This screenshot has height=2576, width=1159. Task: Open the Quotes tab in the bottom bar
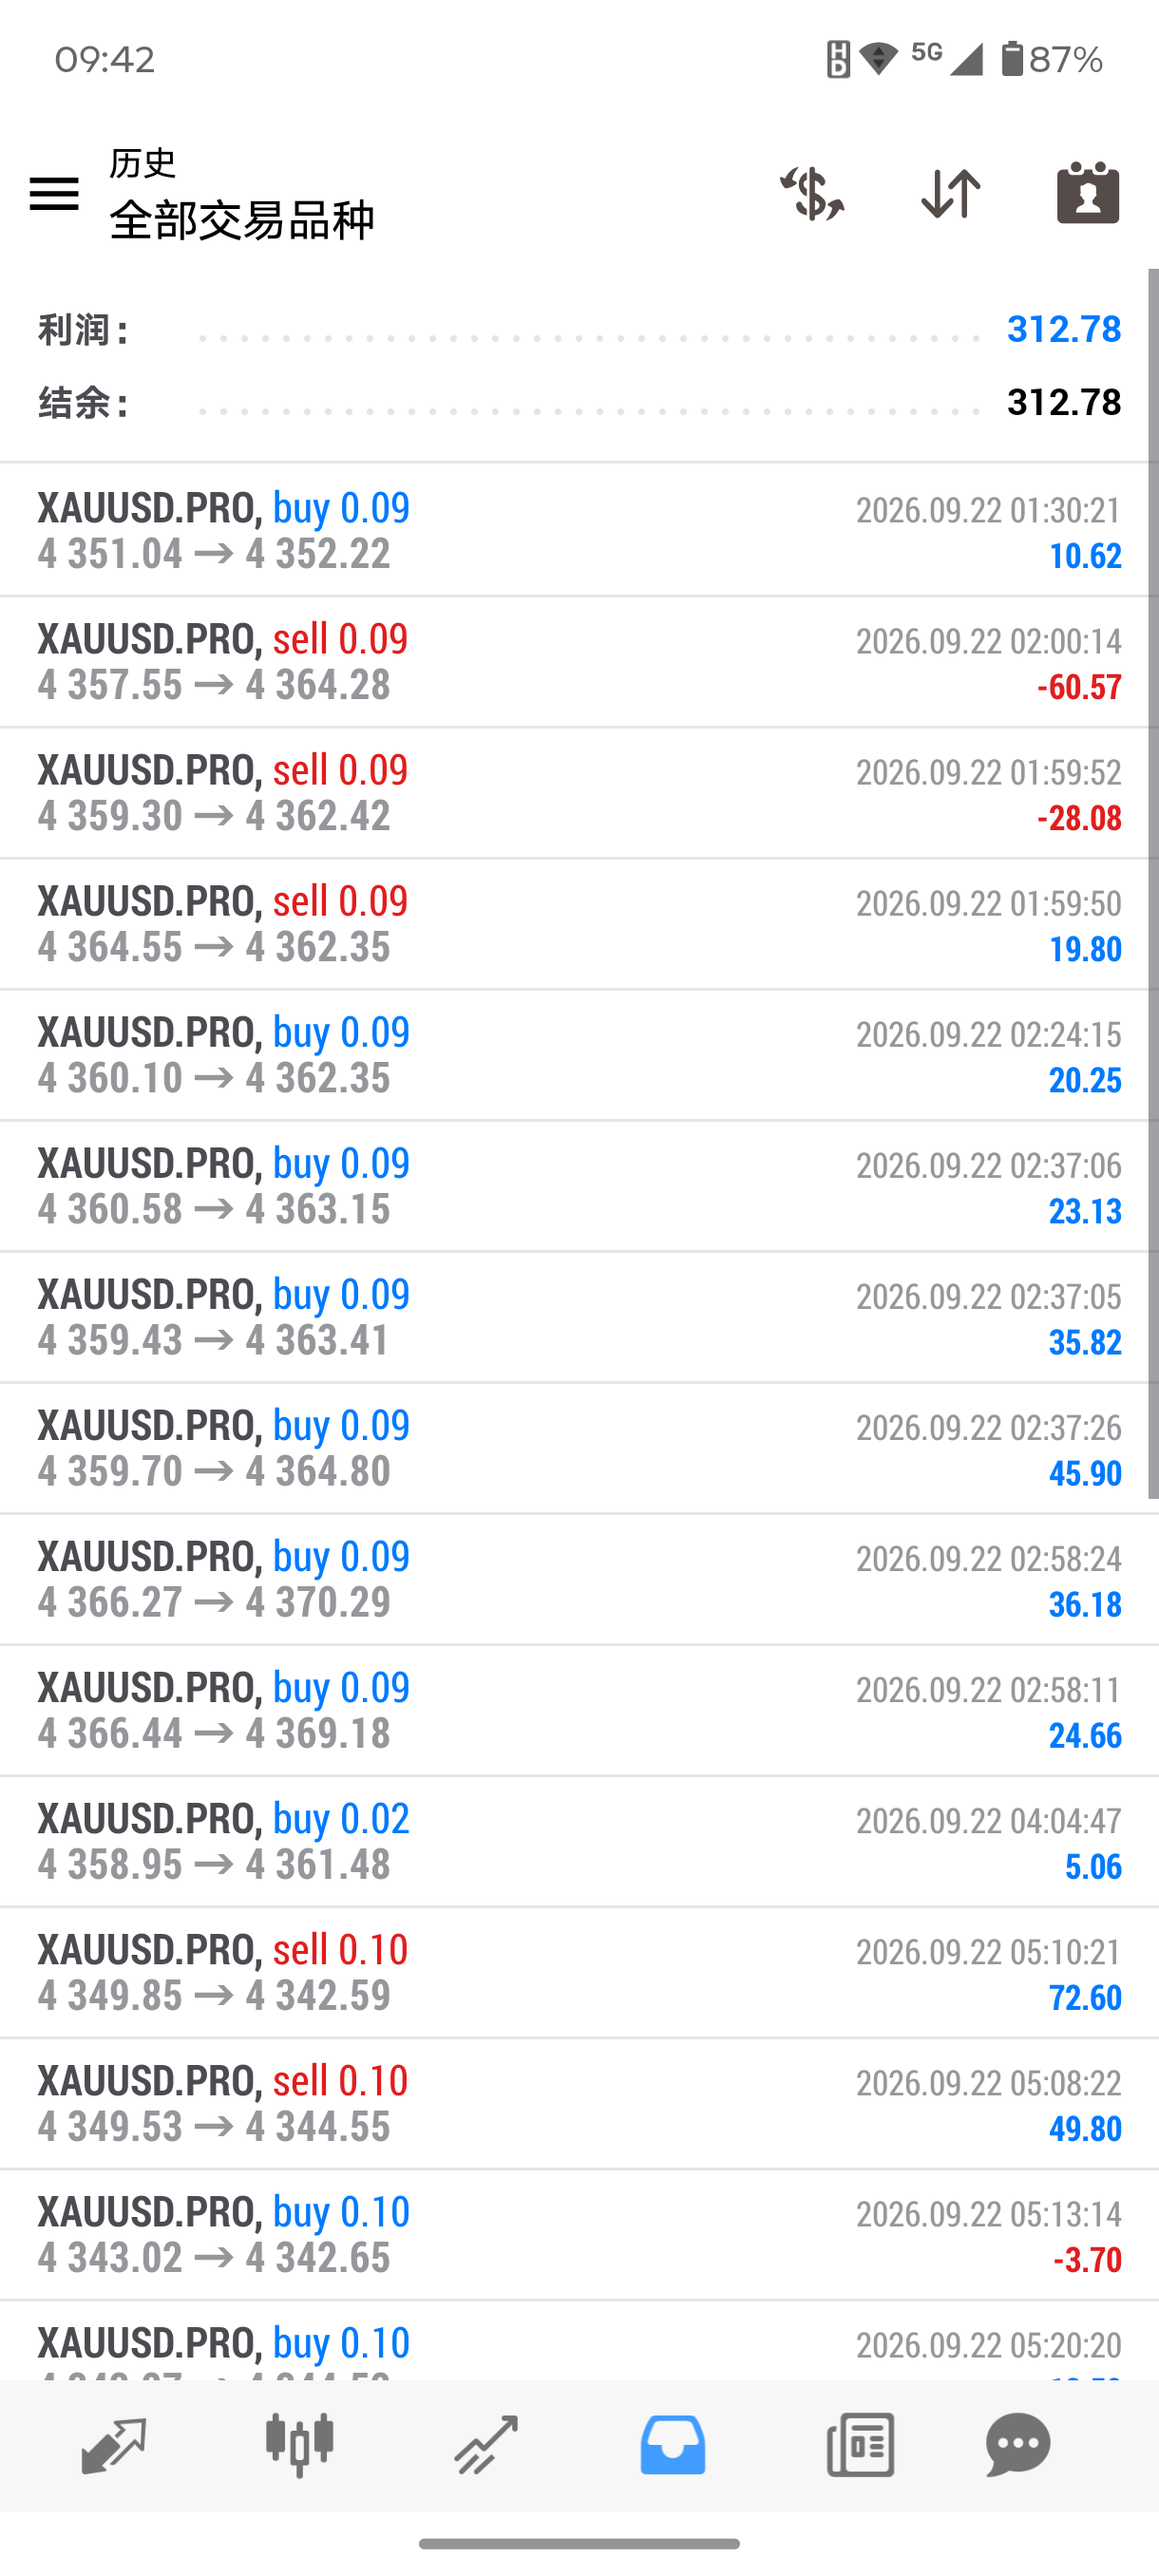113,2445
